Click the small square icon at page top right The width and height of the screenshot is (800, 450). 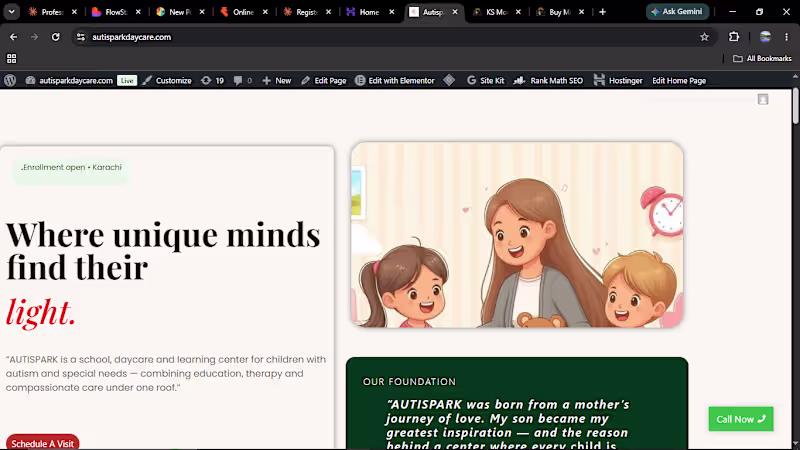(763, 99)
